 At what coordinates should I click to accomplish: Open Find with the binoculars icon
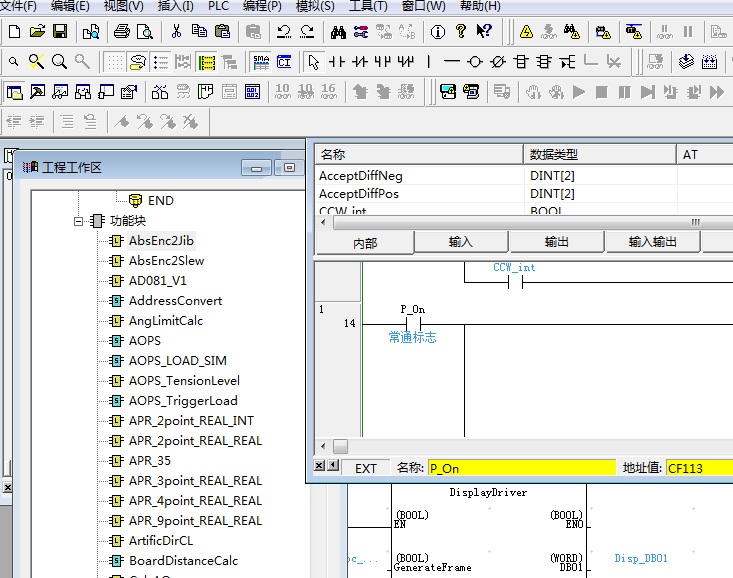click(338, 32)
